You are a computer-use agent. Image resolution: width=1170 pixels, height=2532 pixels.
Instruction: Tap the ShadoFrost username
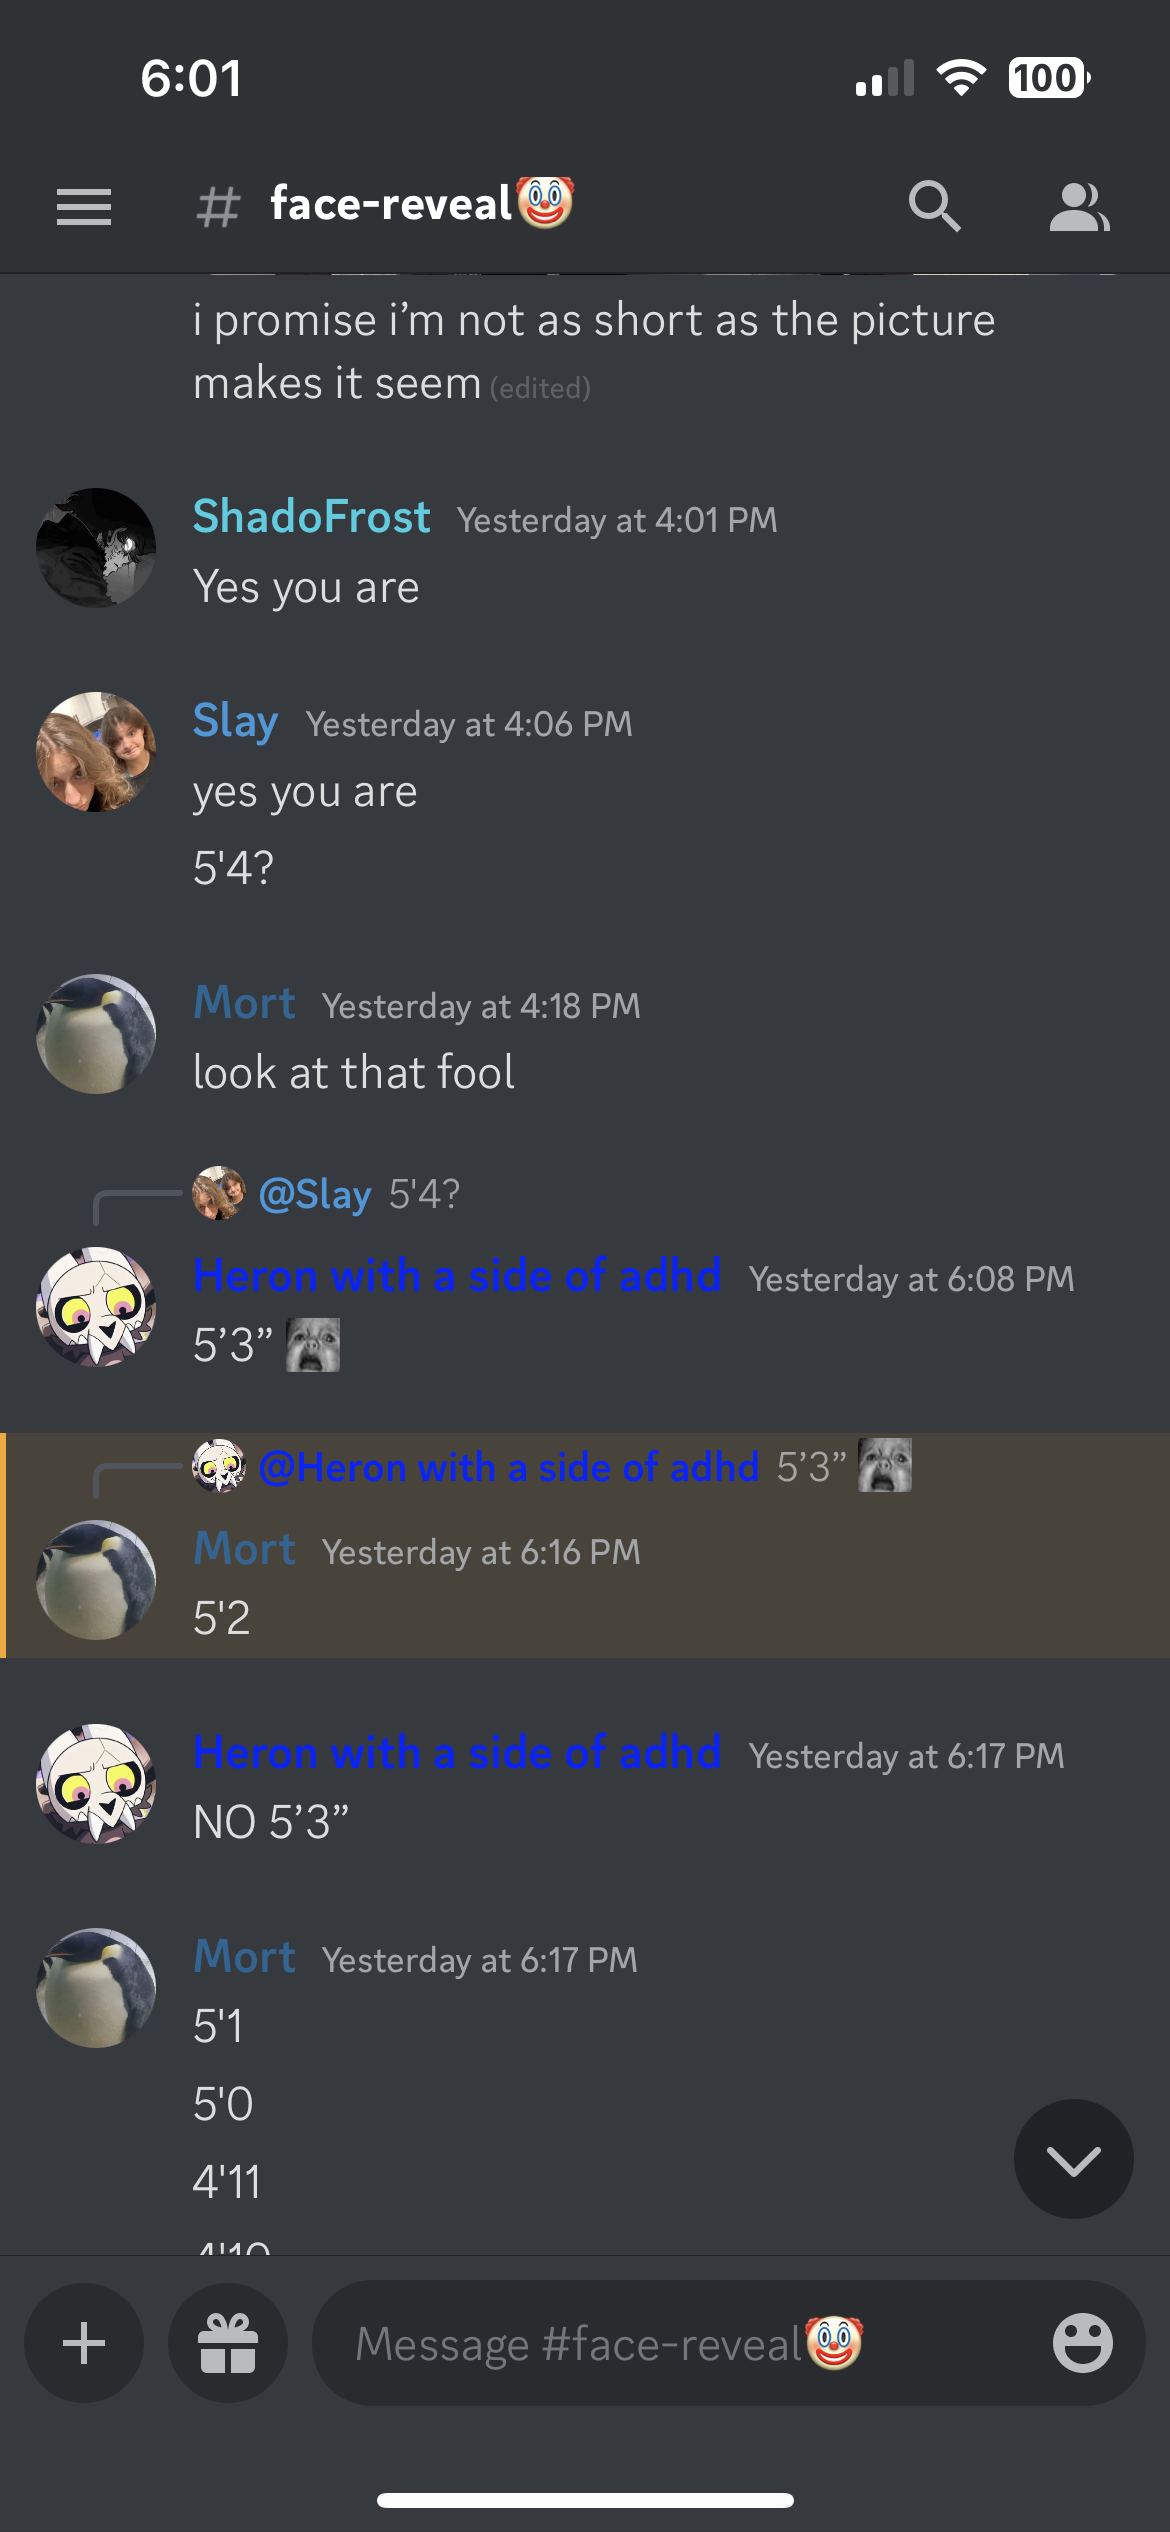[x=311, y=517]
